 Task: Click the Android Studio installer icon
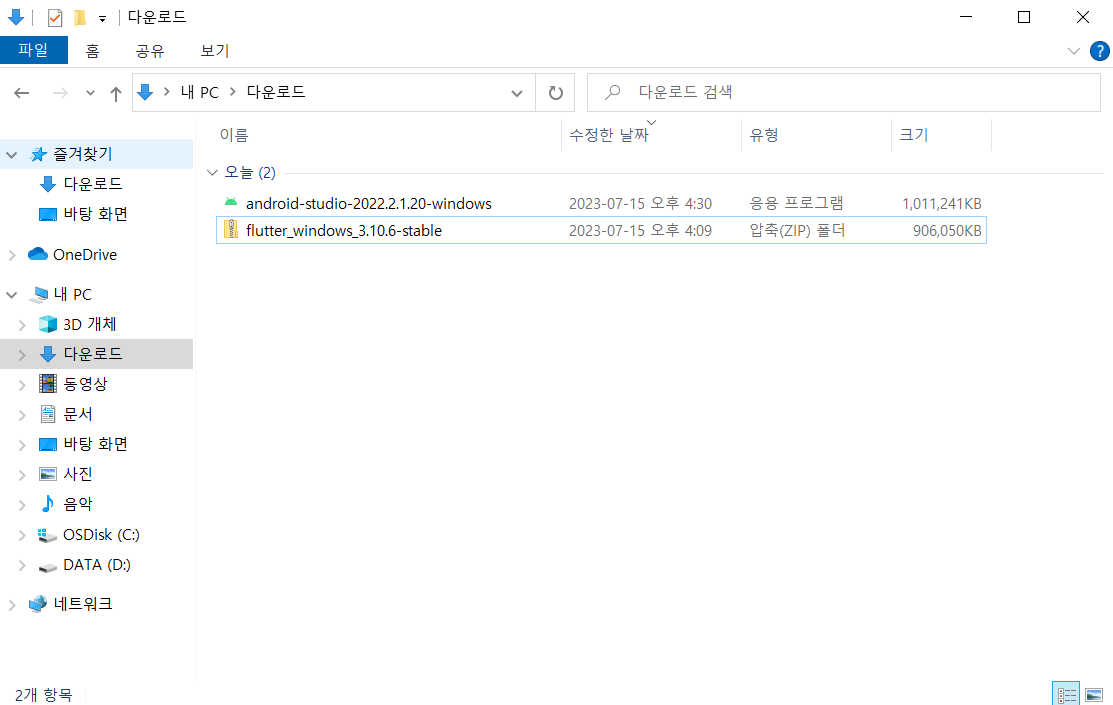(x=231, y=203)
